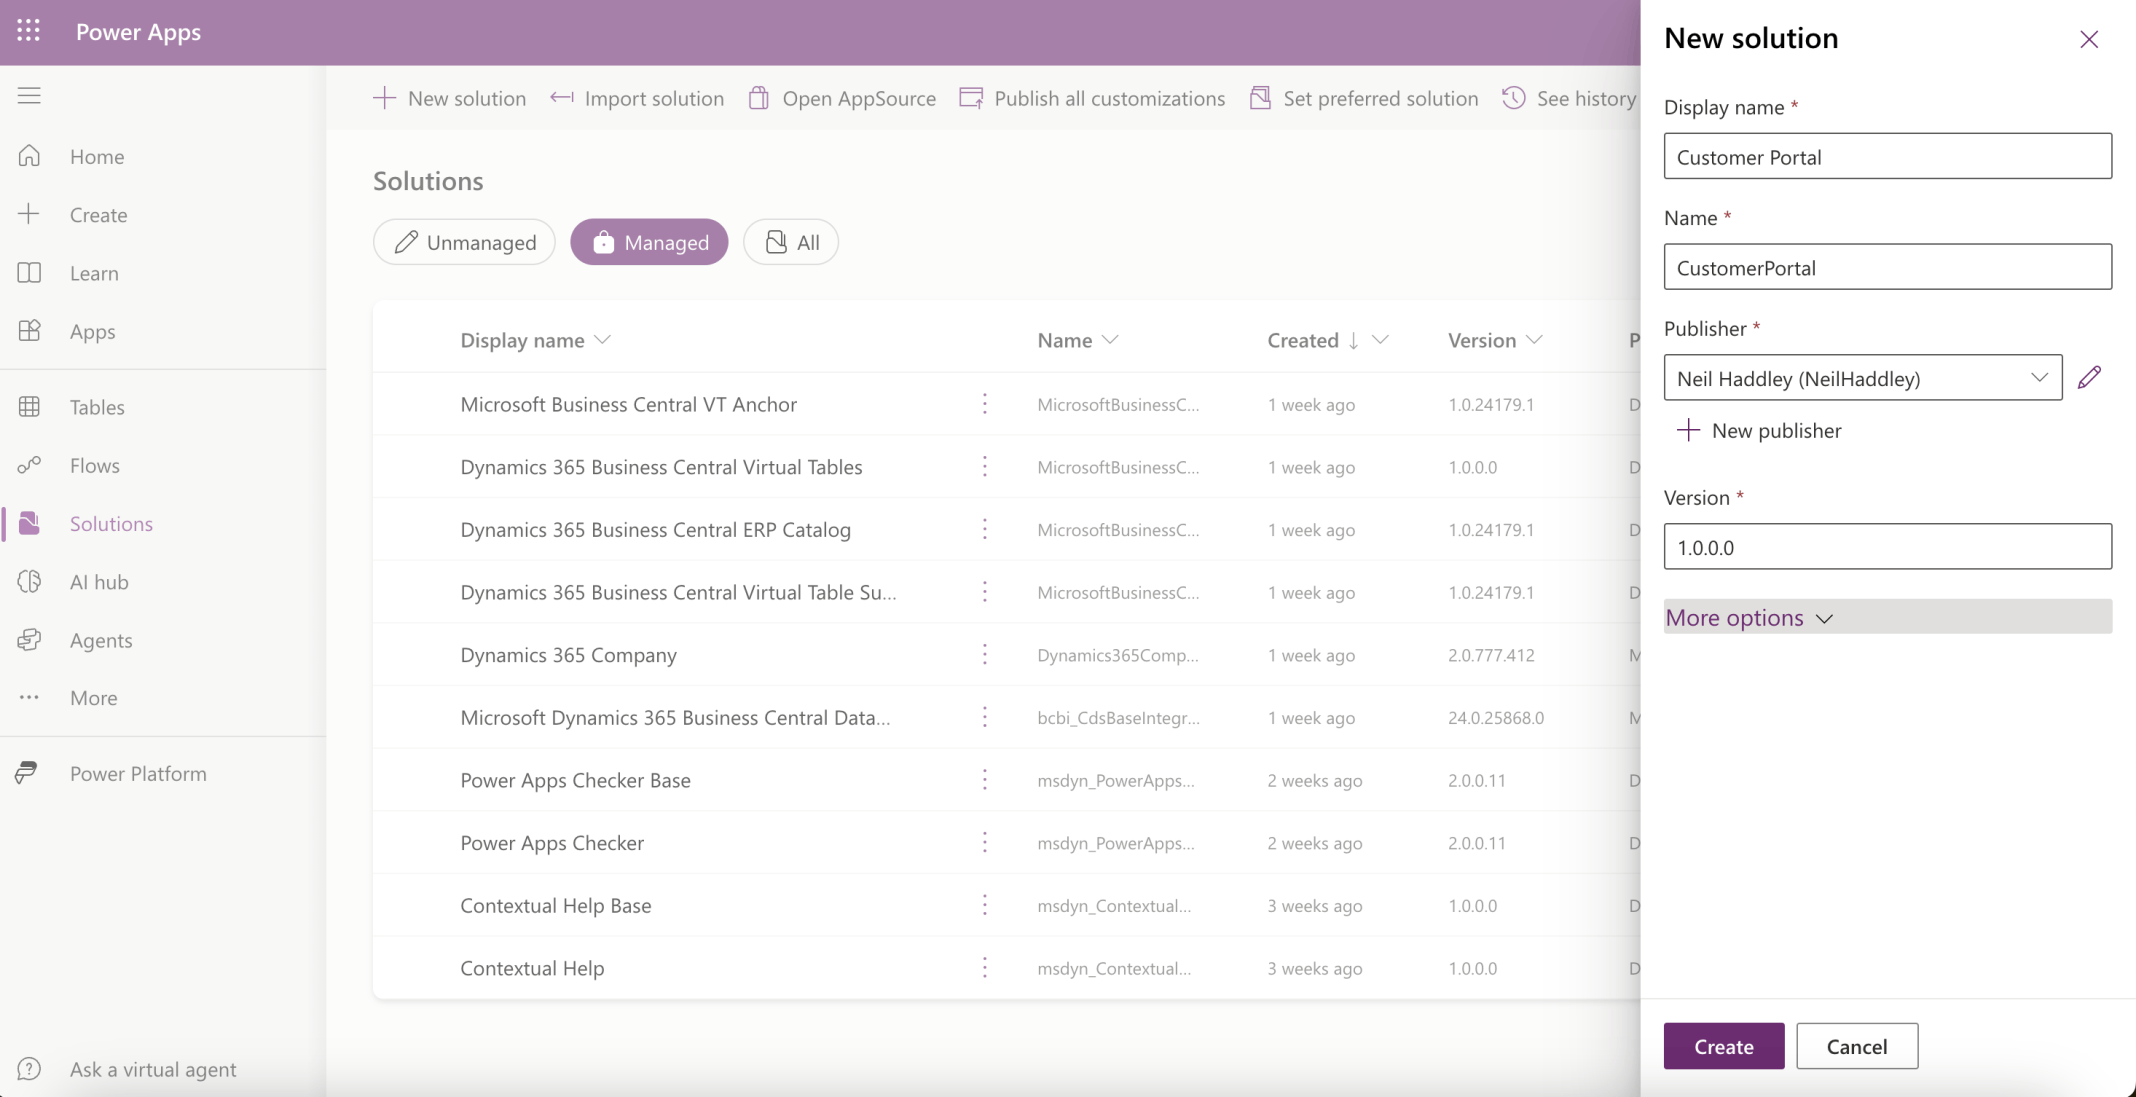Click the edit publisher pencil icon
The height and width of the screenshot is (1097, 2136).
[x=2089, y=378]
